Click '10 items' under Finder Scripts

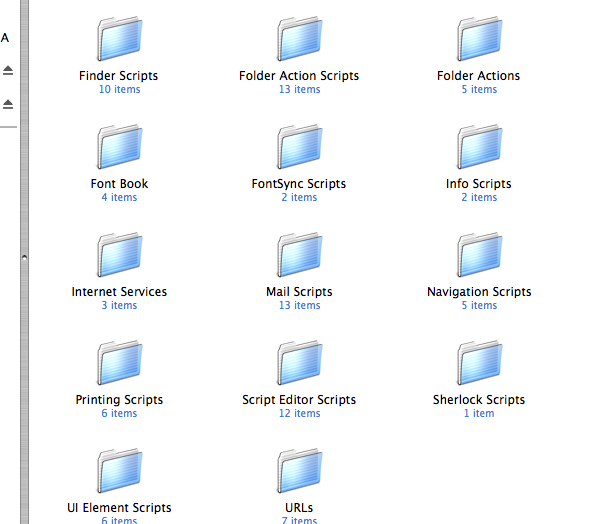click(x=119, y=89)
